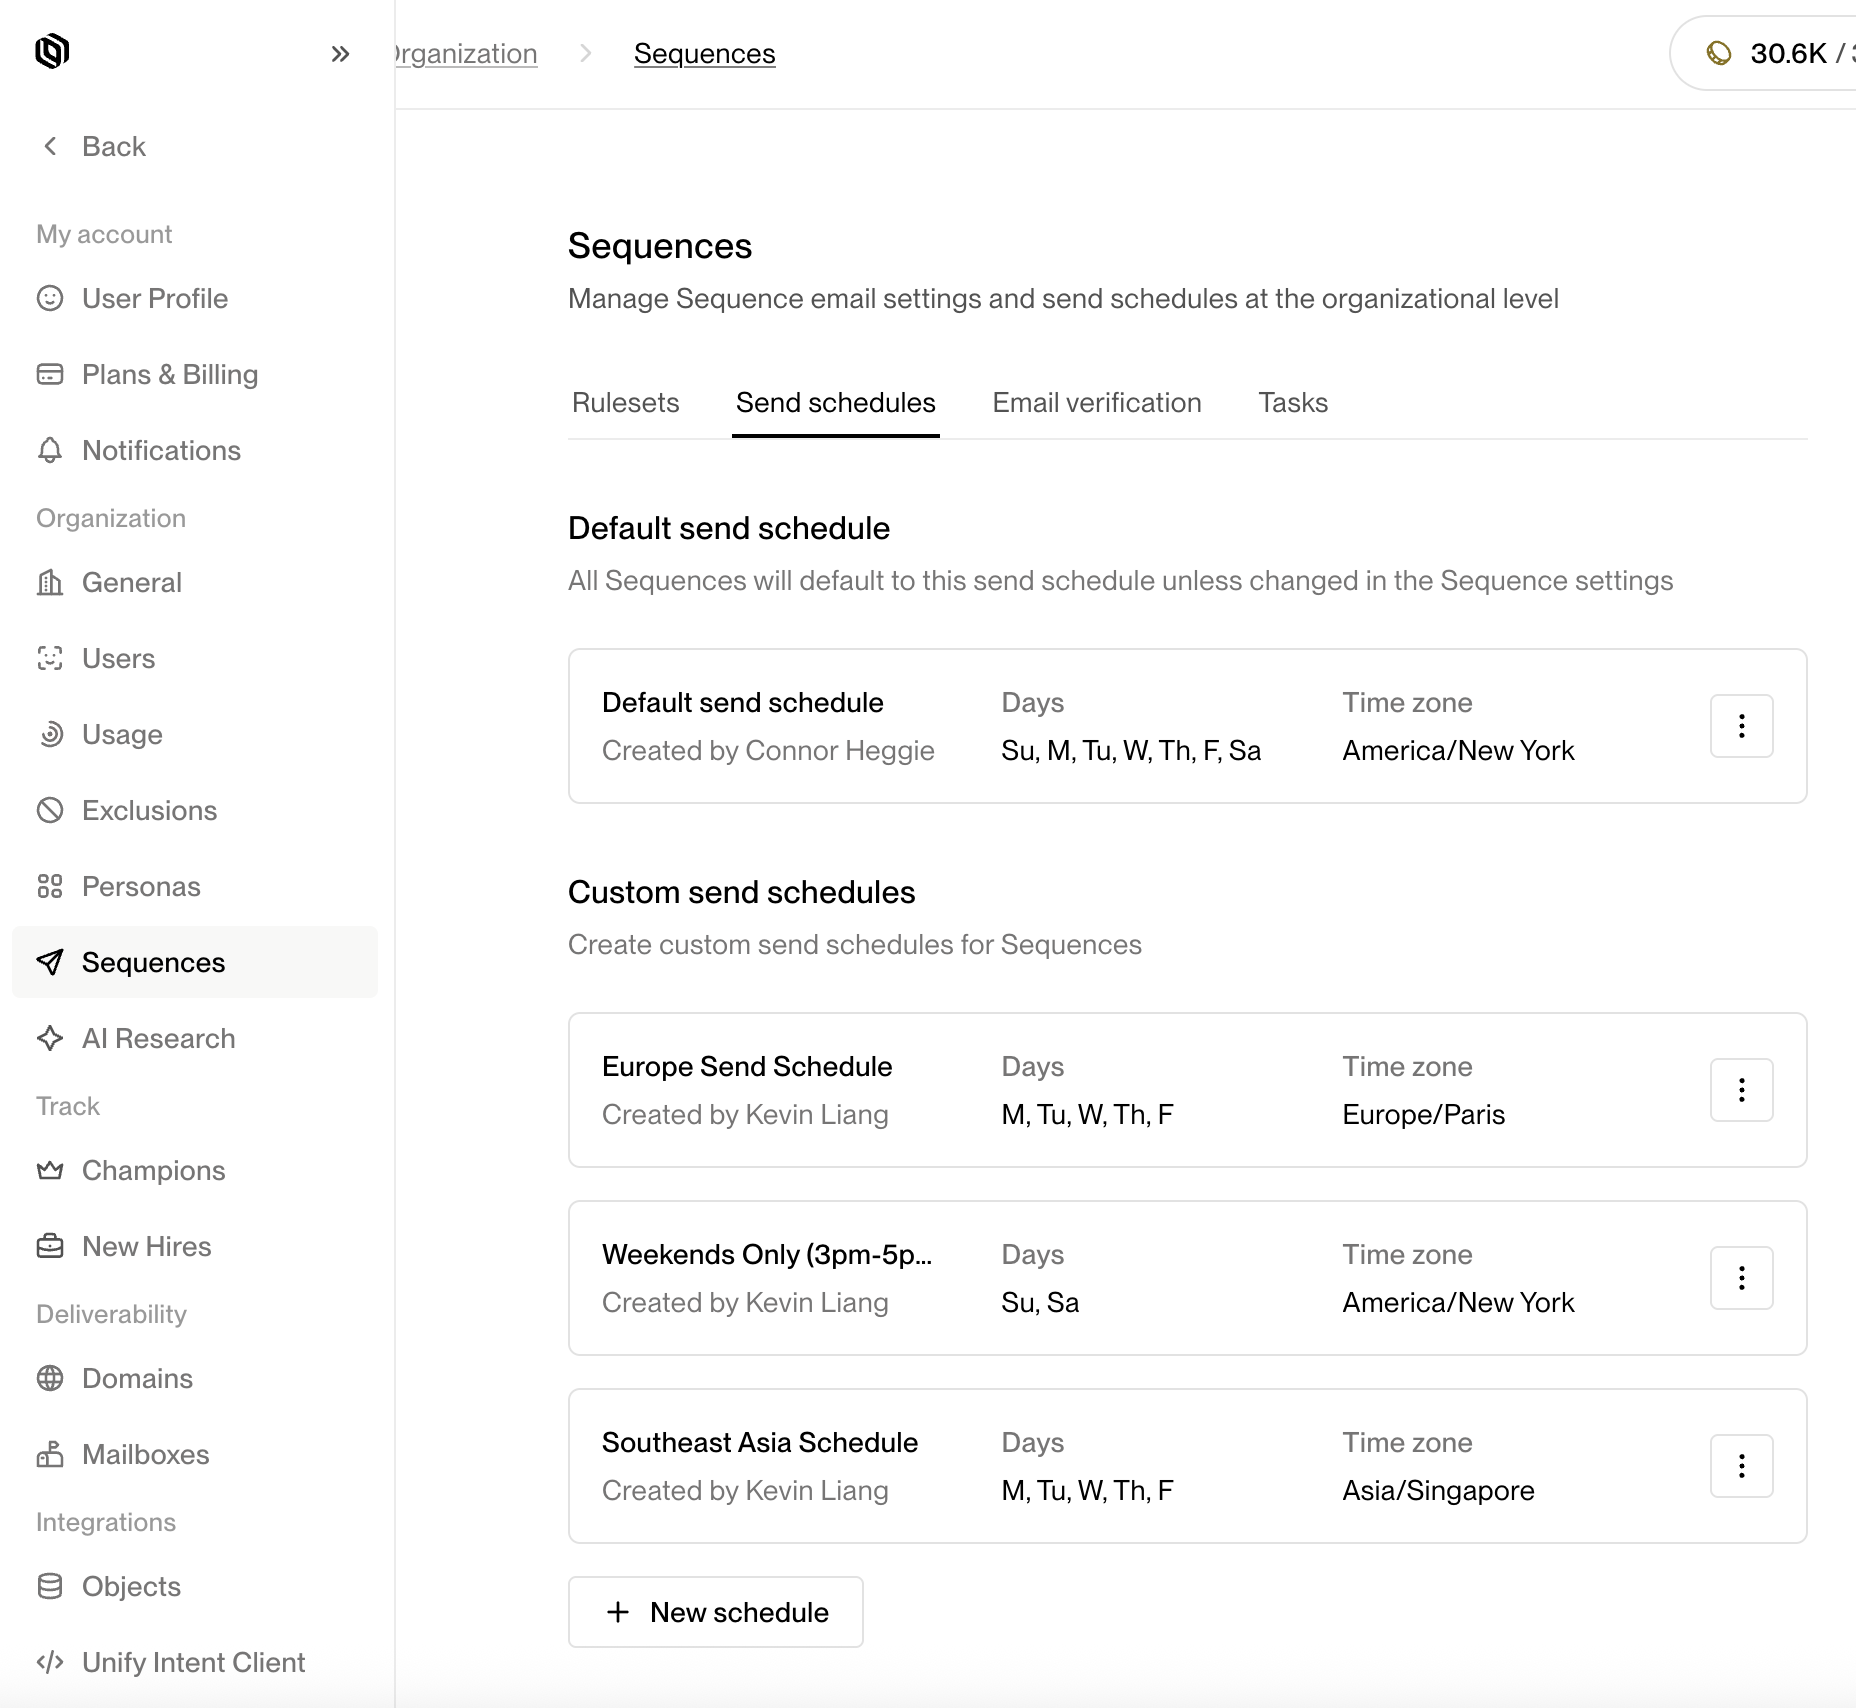The width and height of the screenshot is (1856, 1708).
Task: Click the 30.6K credits usage indicator
Action: (1775, 53)
